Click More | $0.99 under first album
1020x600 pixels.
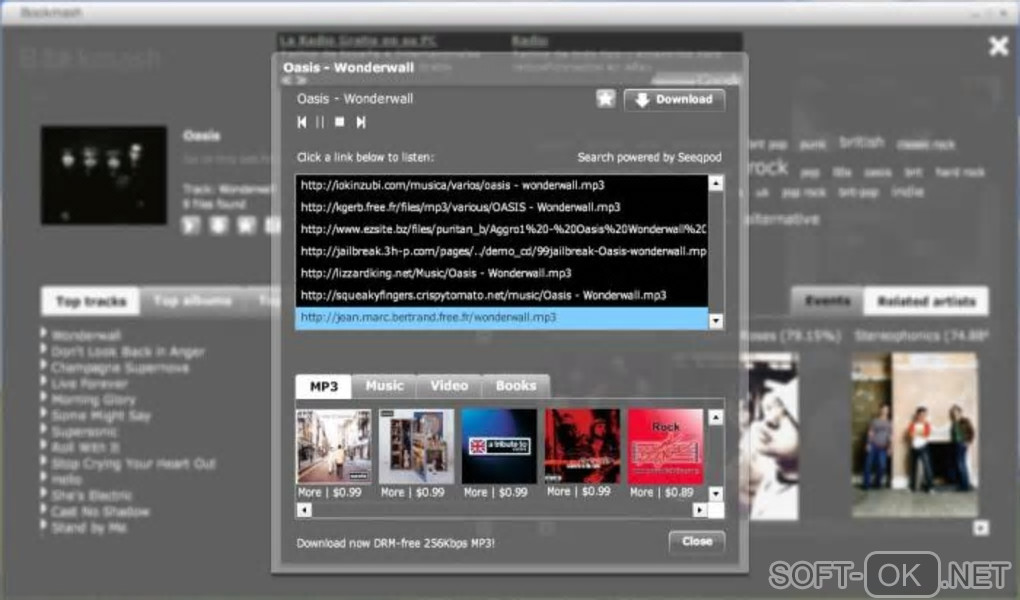click(329, 493)
